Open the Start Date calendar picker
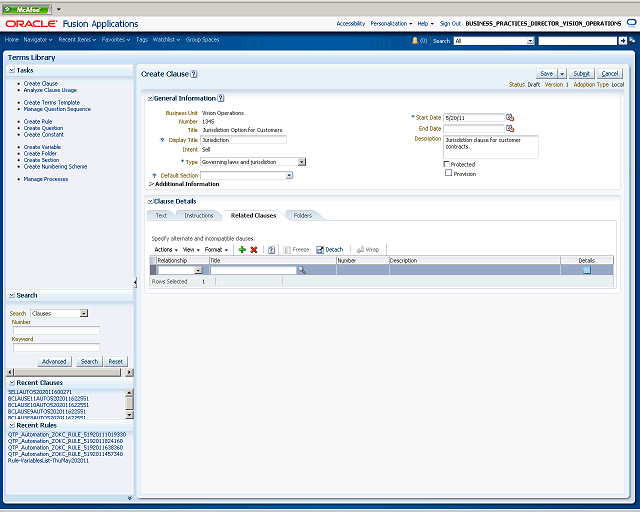 point(510,118)
